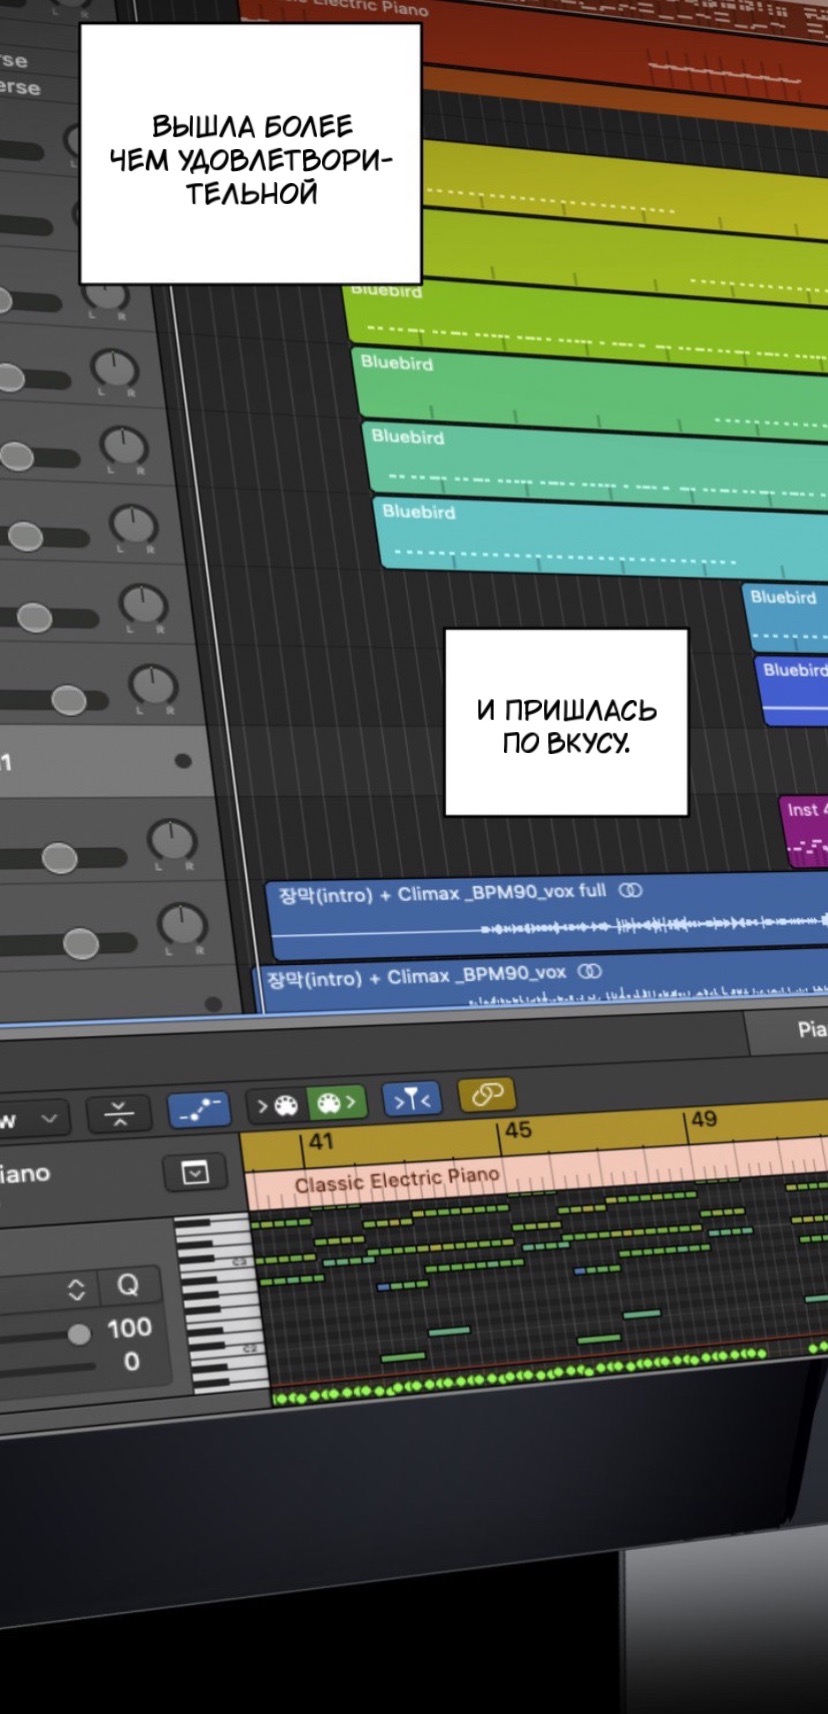The width and height of the screenshot is (828, 1714).
Task: Select the purple Inst 4 region
Action: point(804,831)
